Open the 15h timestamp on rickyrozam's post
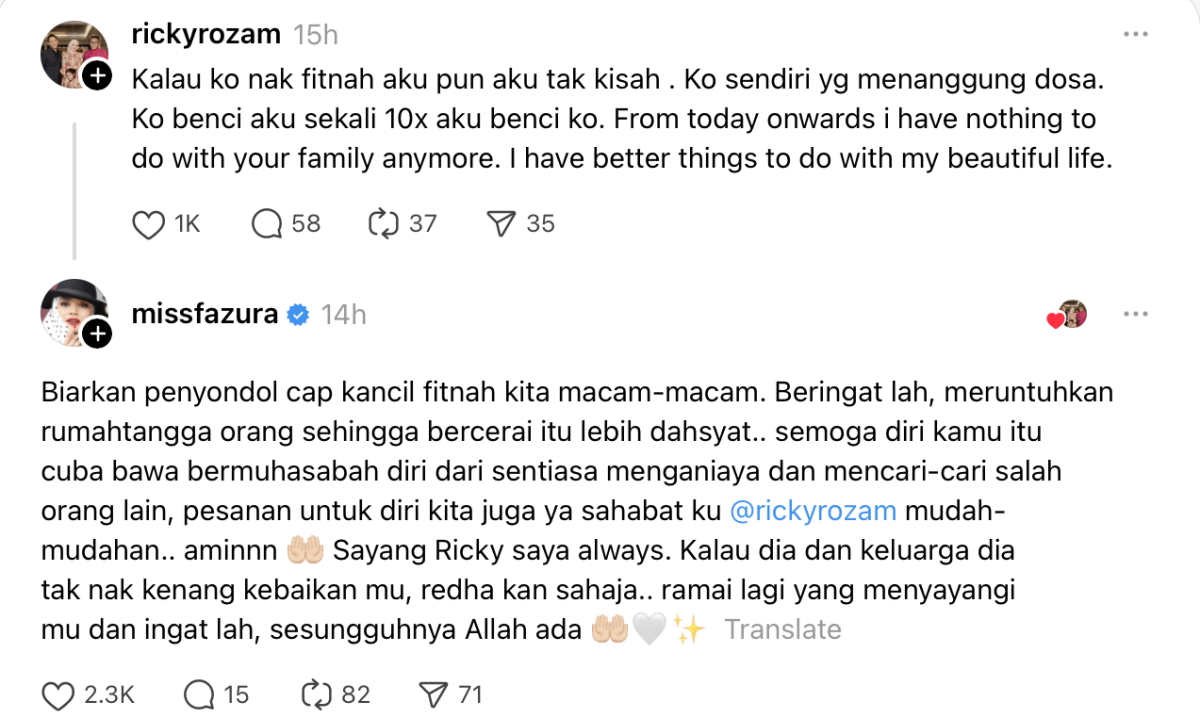The height and width of the screenshot is (718, 1200). point(315,35)
